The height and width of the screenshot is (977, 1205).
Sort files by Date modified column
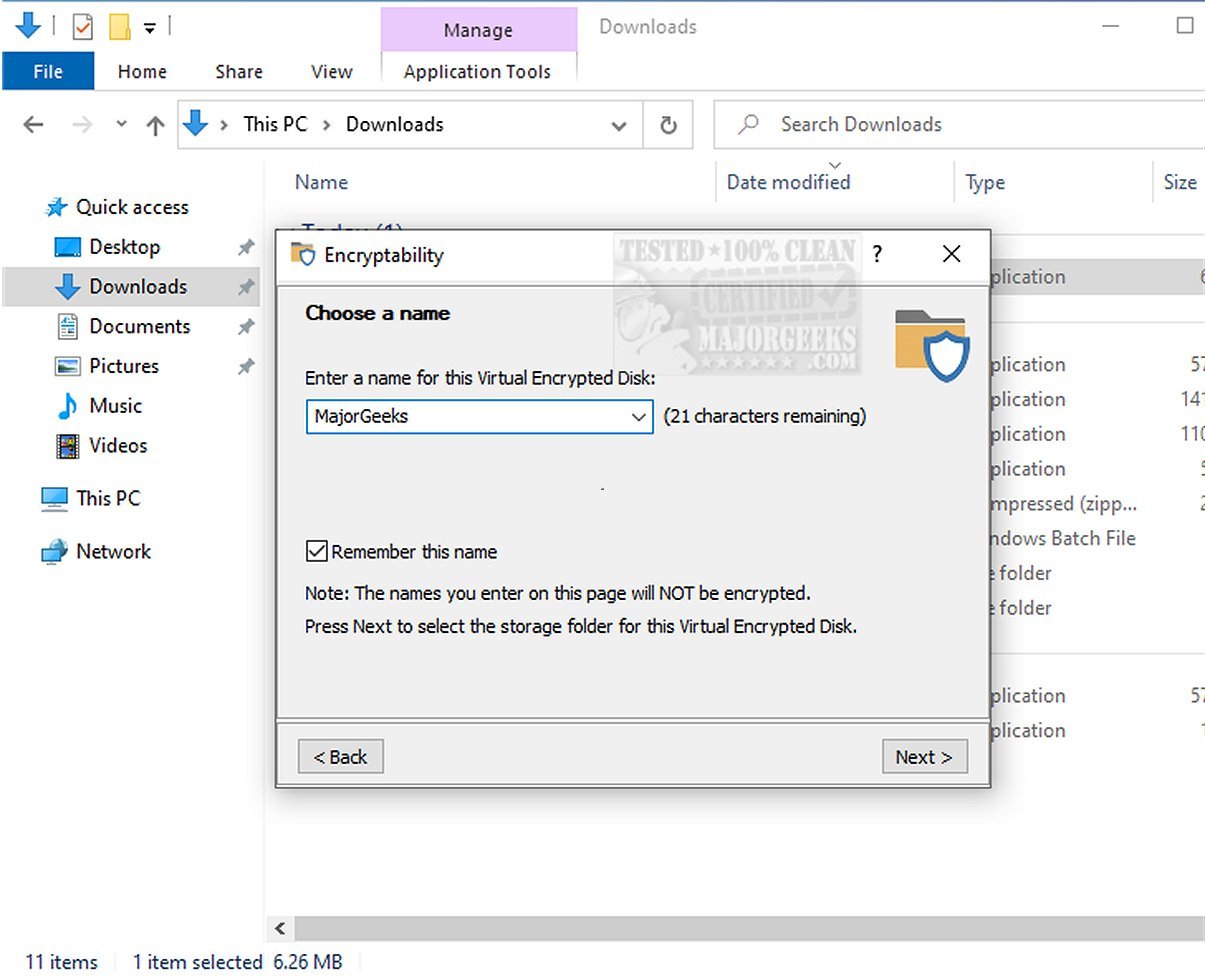pyautogui.click(x=788, y=182)
